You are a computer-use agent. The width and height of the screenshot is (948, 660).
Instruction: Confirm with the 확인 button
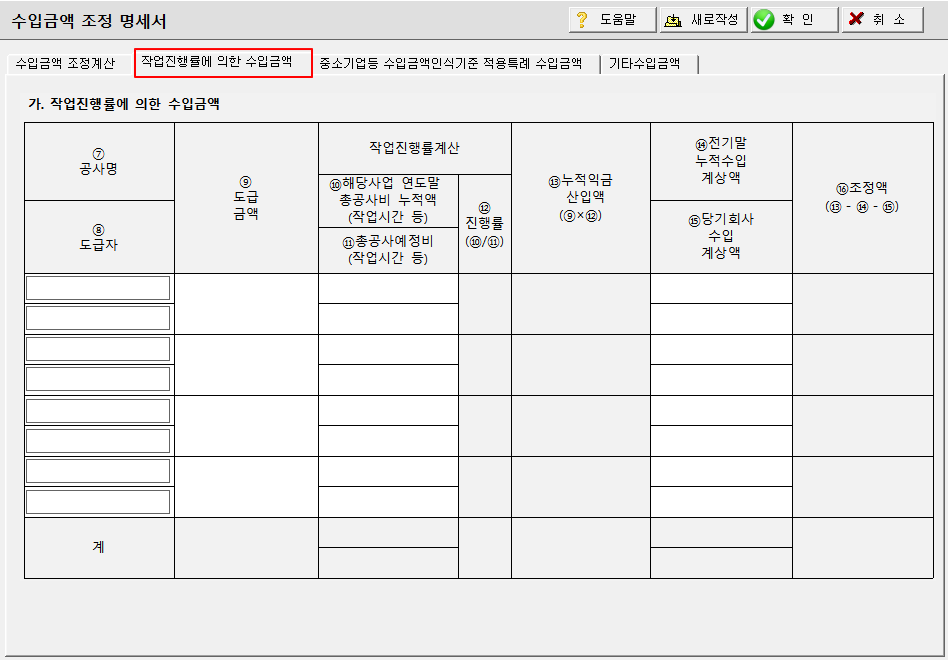click(x=794, y=19)
